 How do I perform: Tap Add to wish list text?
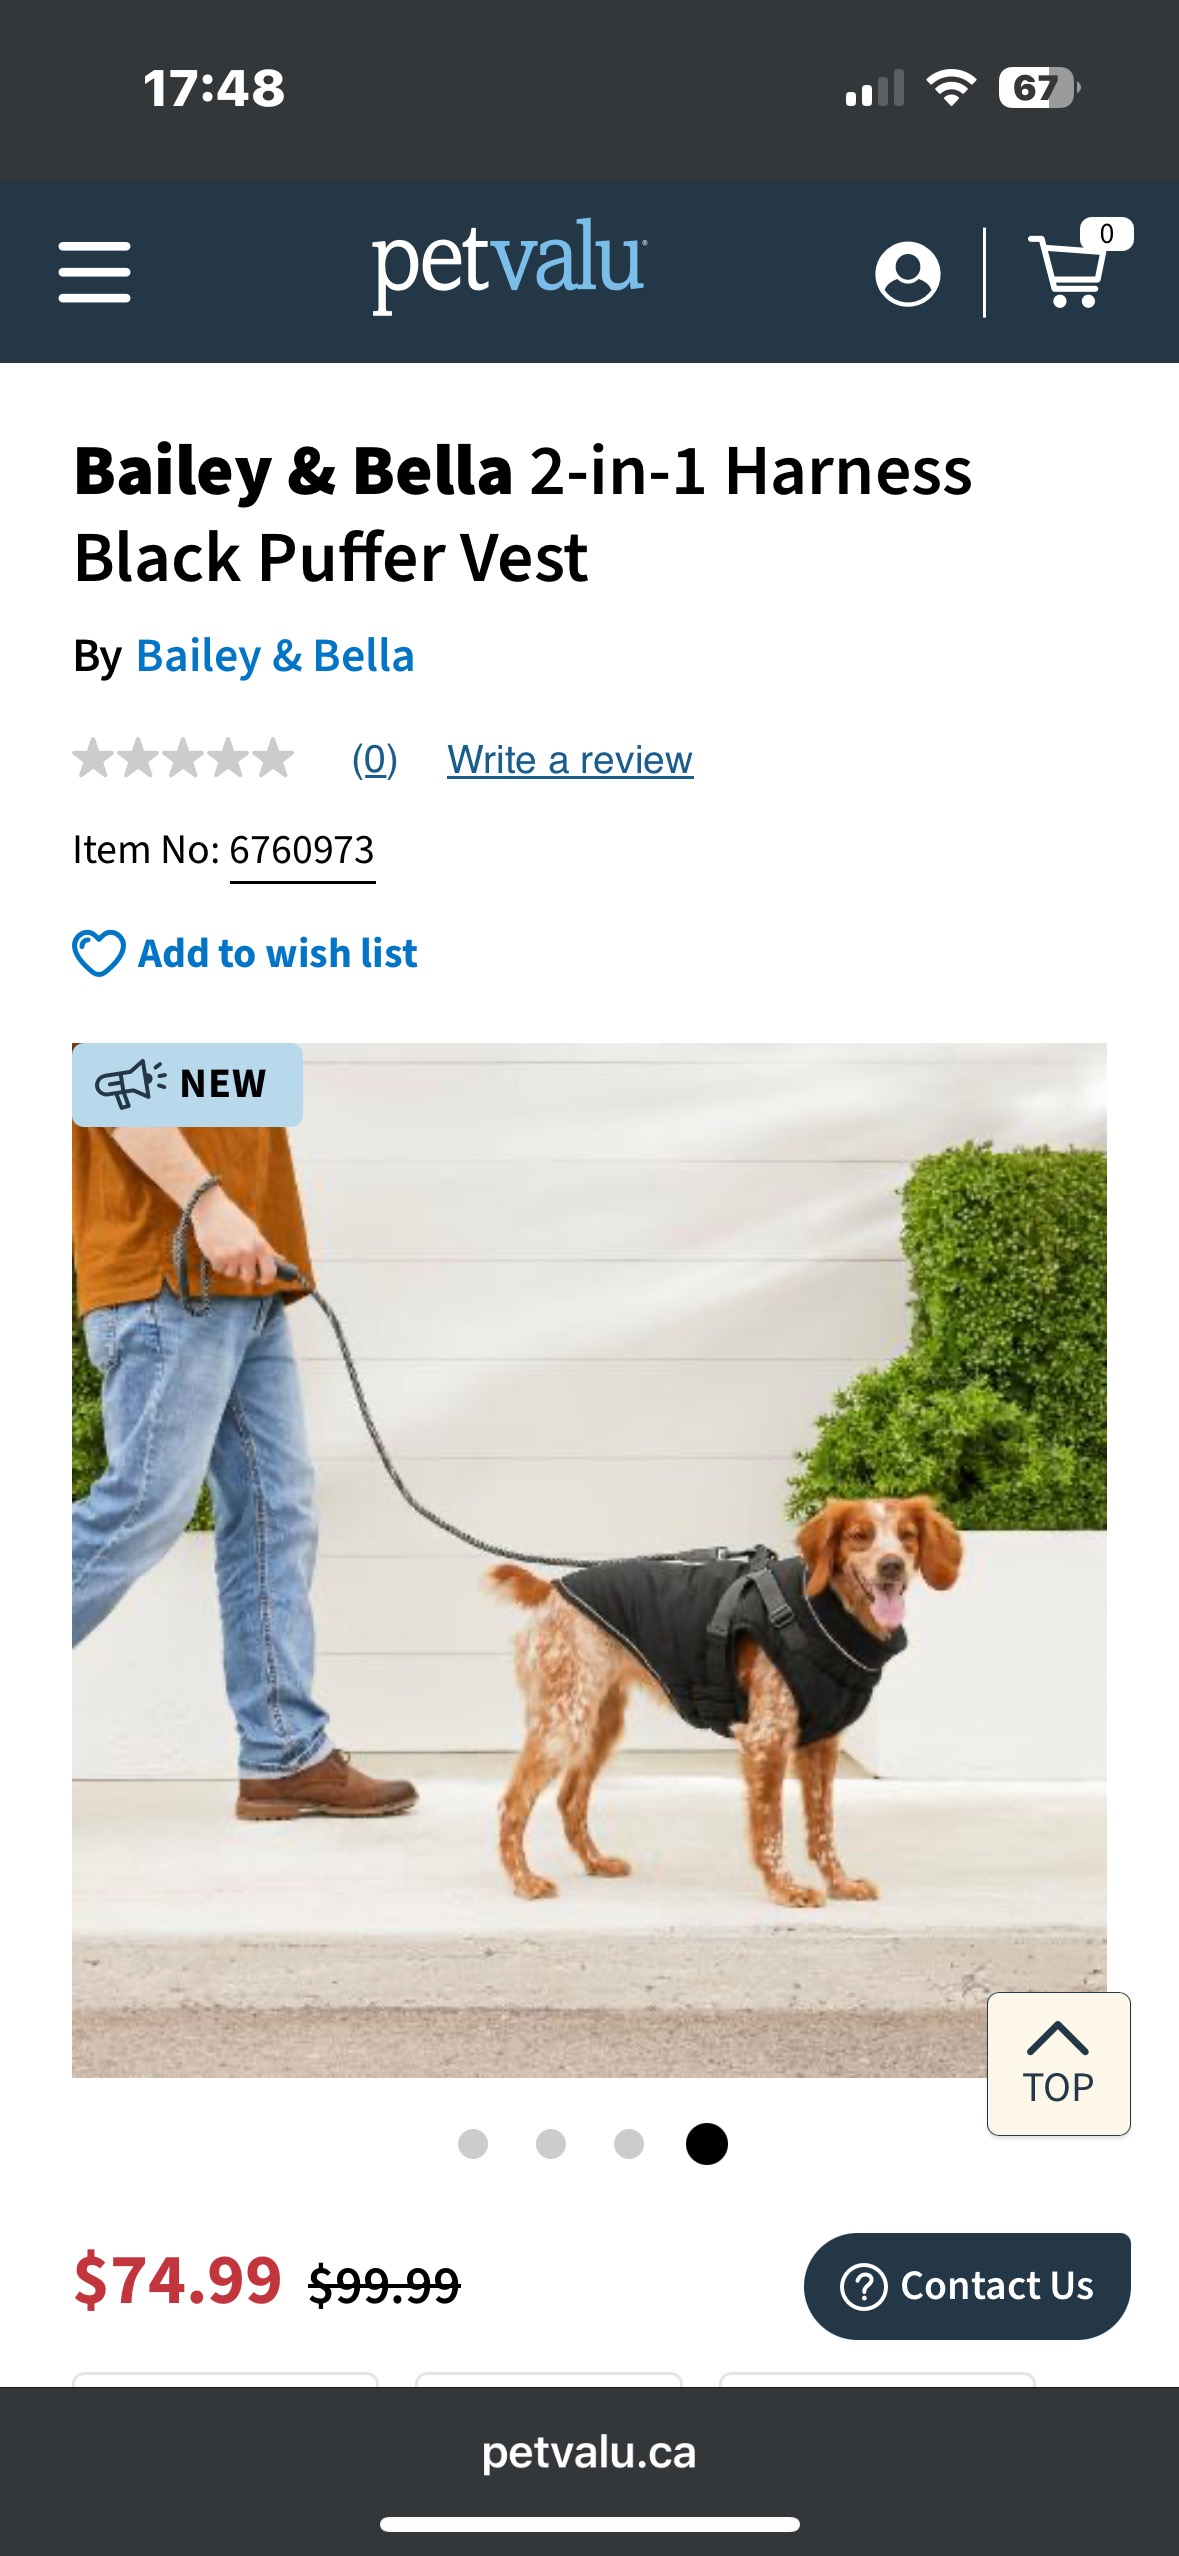[x=278, y=953]
